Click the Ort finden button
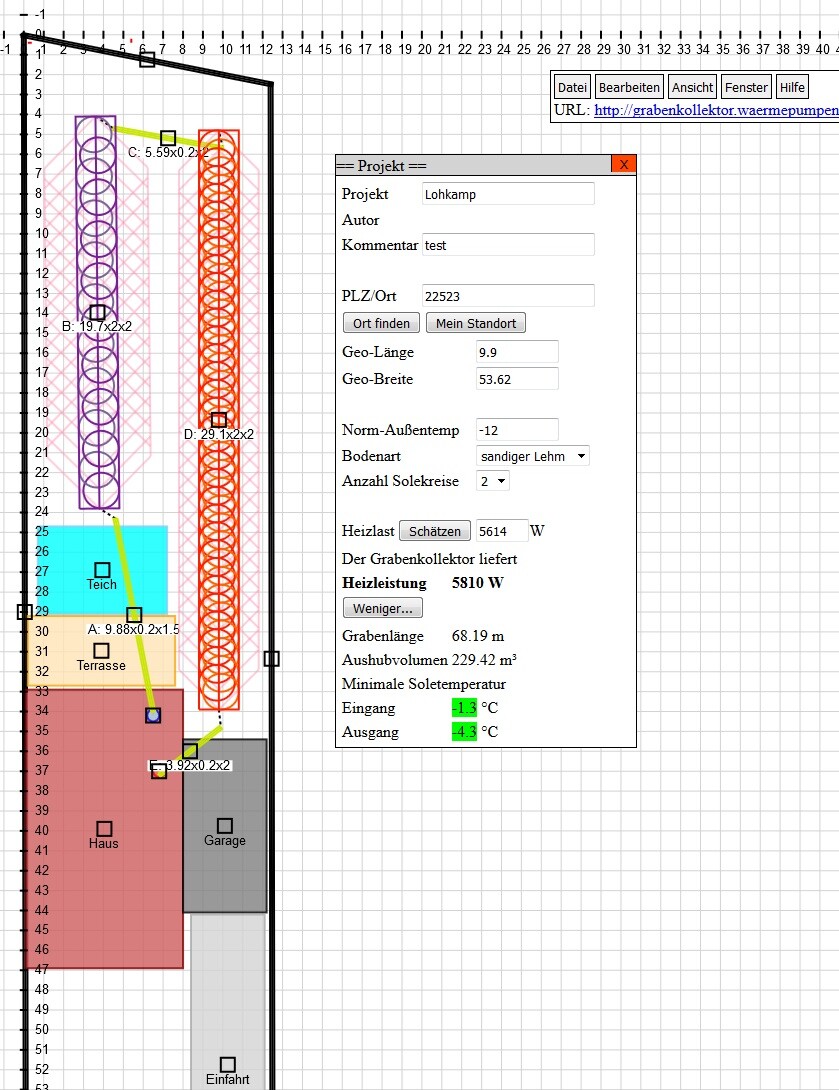 pos(381,323)
